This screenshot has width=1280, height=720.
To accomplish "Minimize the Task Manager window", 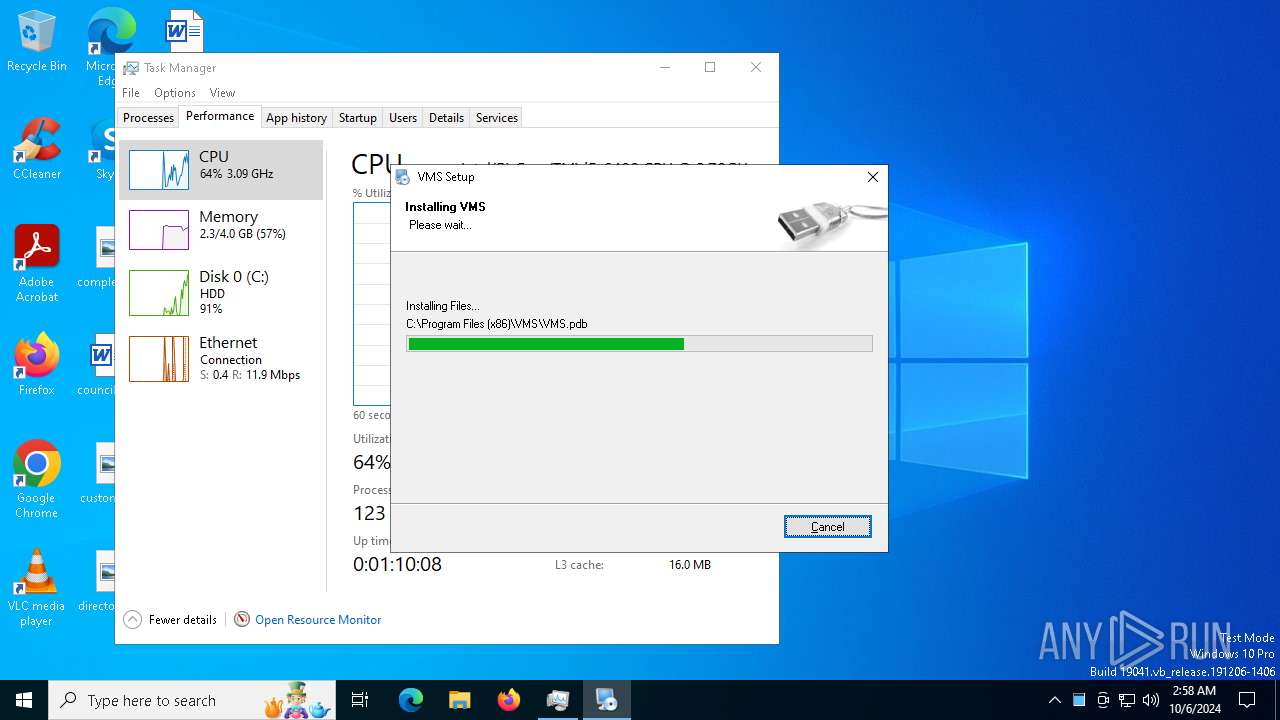I will (665, 67).
